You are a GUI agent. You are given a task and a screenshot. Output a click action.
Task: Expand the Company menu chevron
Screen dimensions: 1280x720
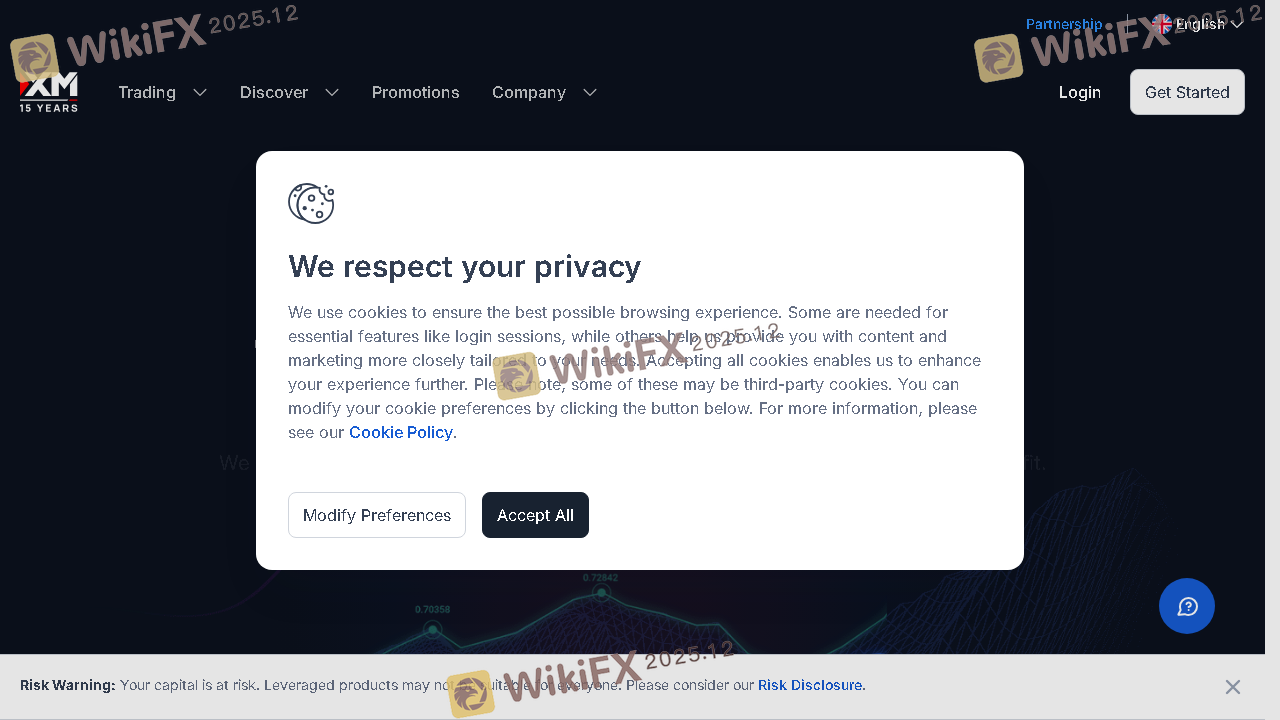click(590, 92)
